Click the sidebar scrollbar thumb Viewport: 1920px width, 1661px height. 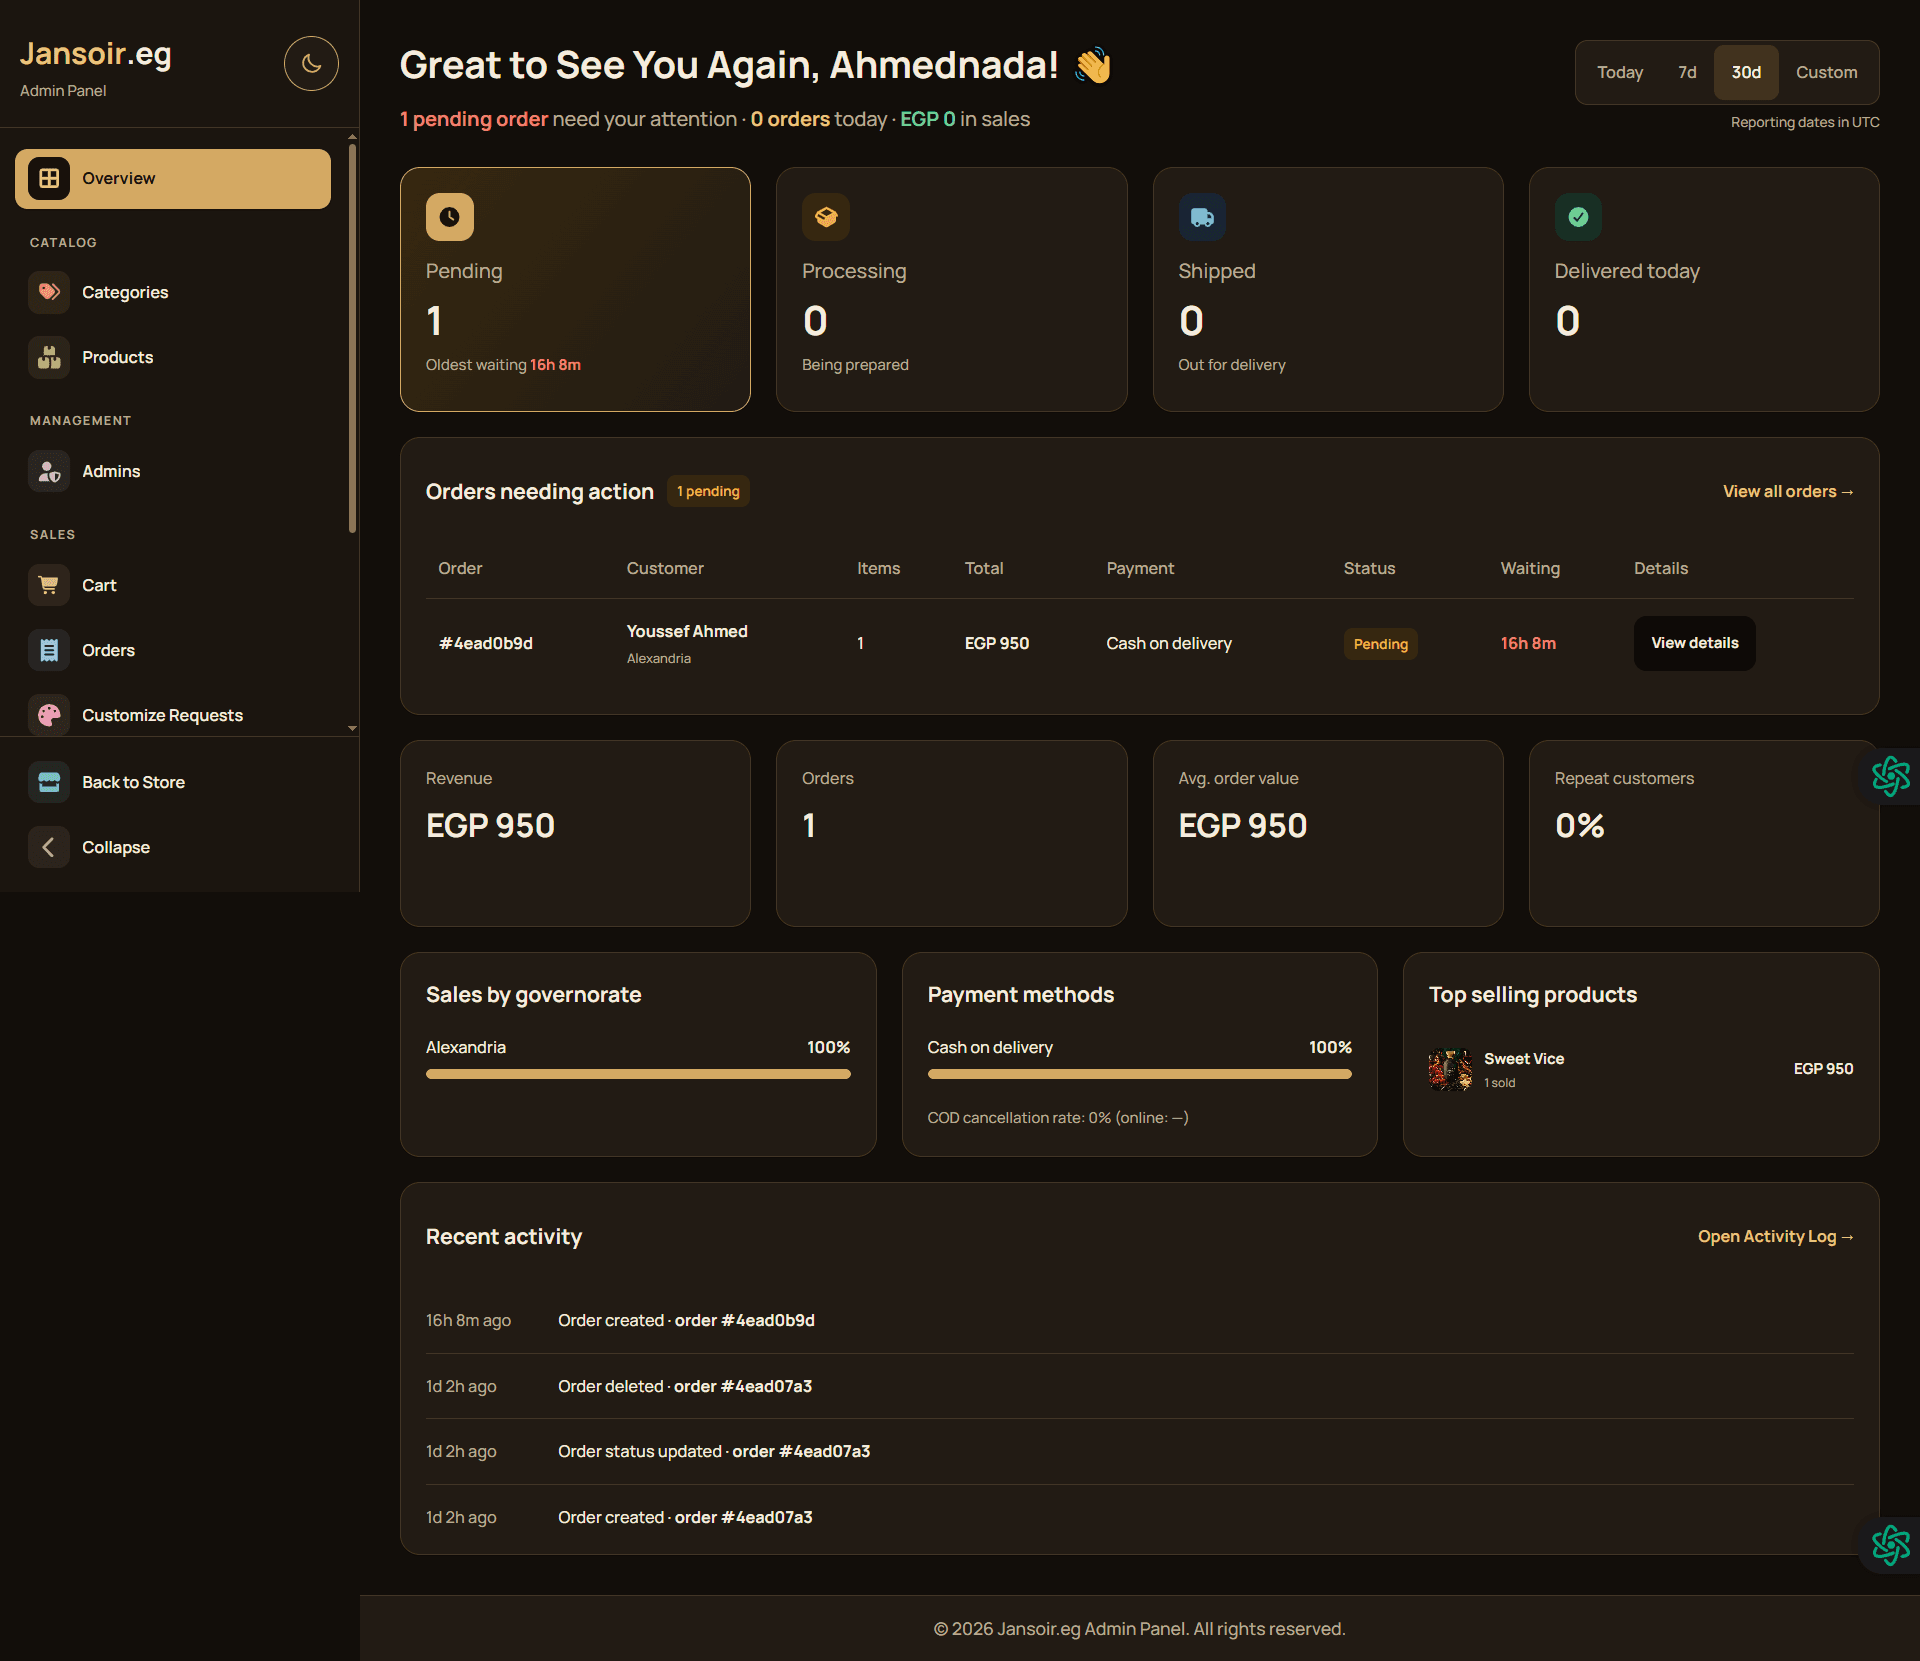[x=352, y=338]
